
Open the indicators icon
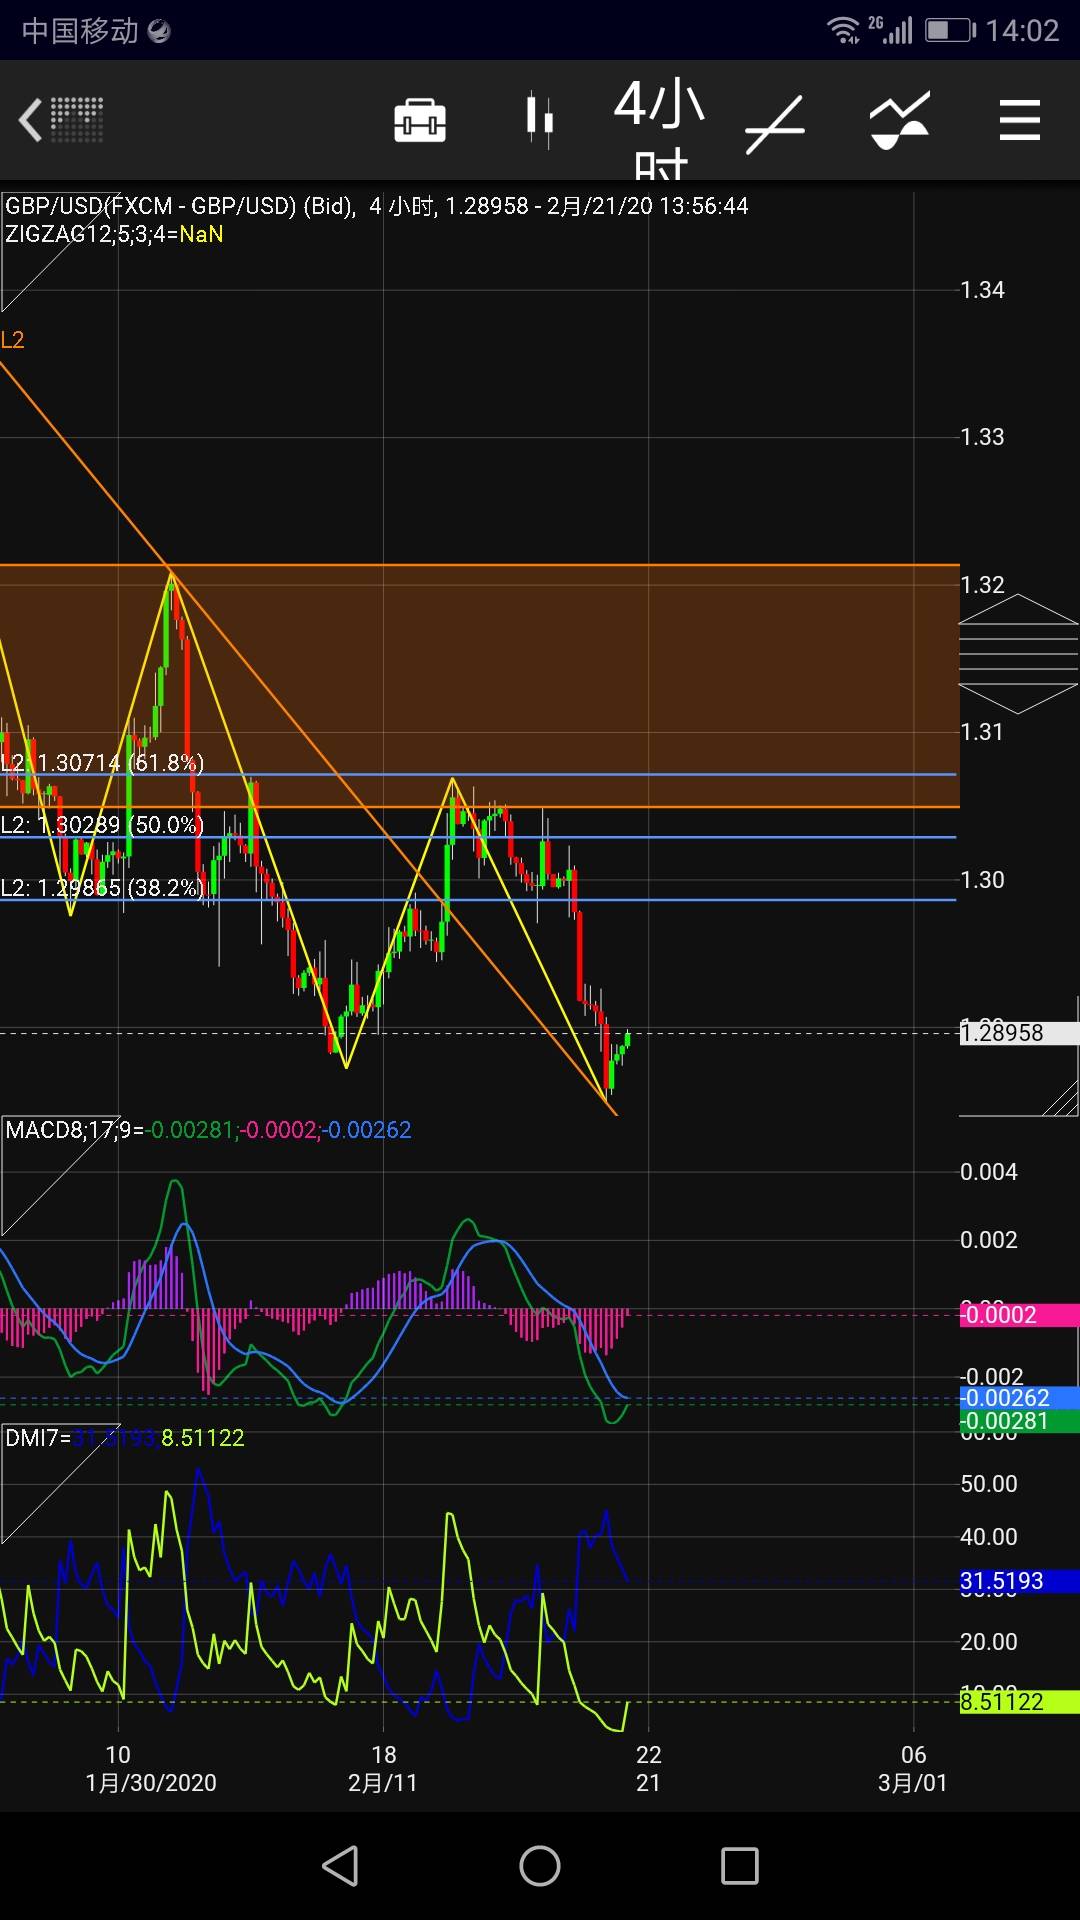point(900,121)
